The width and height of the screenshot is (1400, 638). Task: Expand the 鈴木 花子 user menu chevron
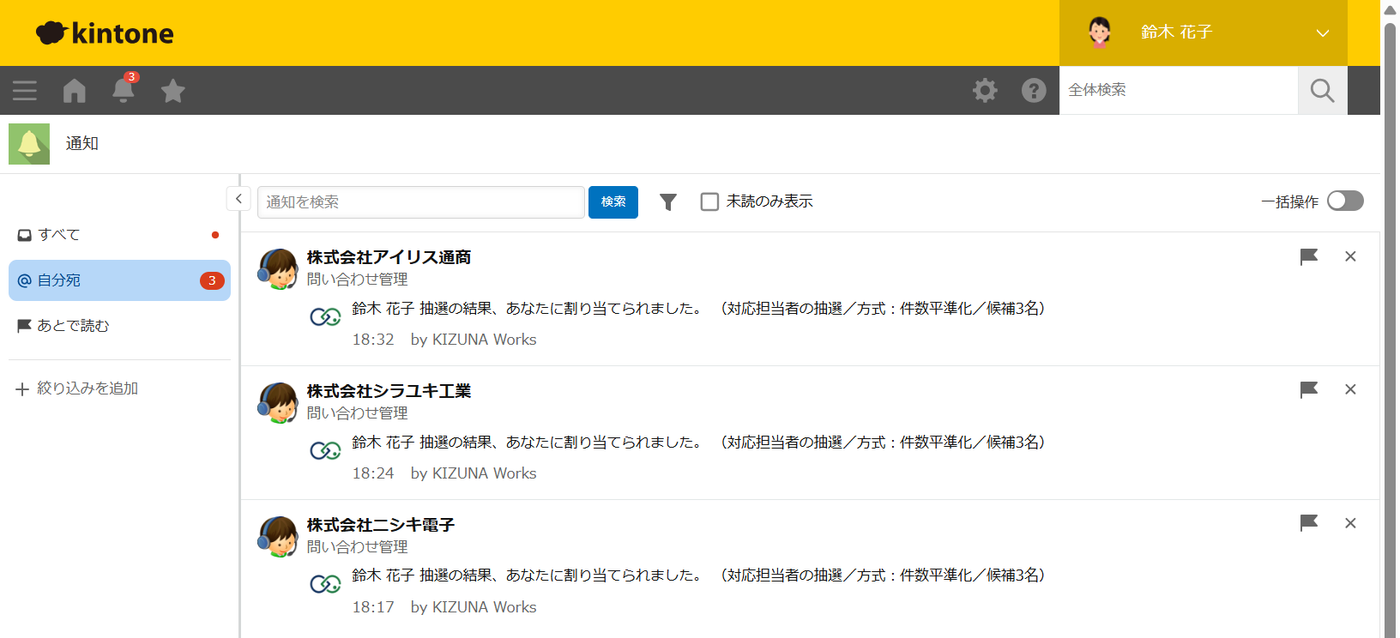pyautogui.click(x=1323, y=33)
